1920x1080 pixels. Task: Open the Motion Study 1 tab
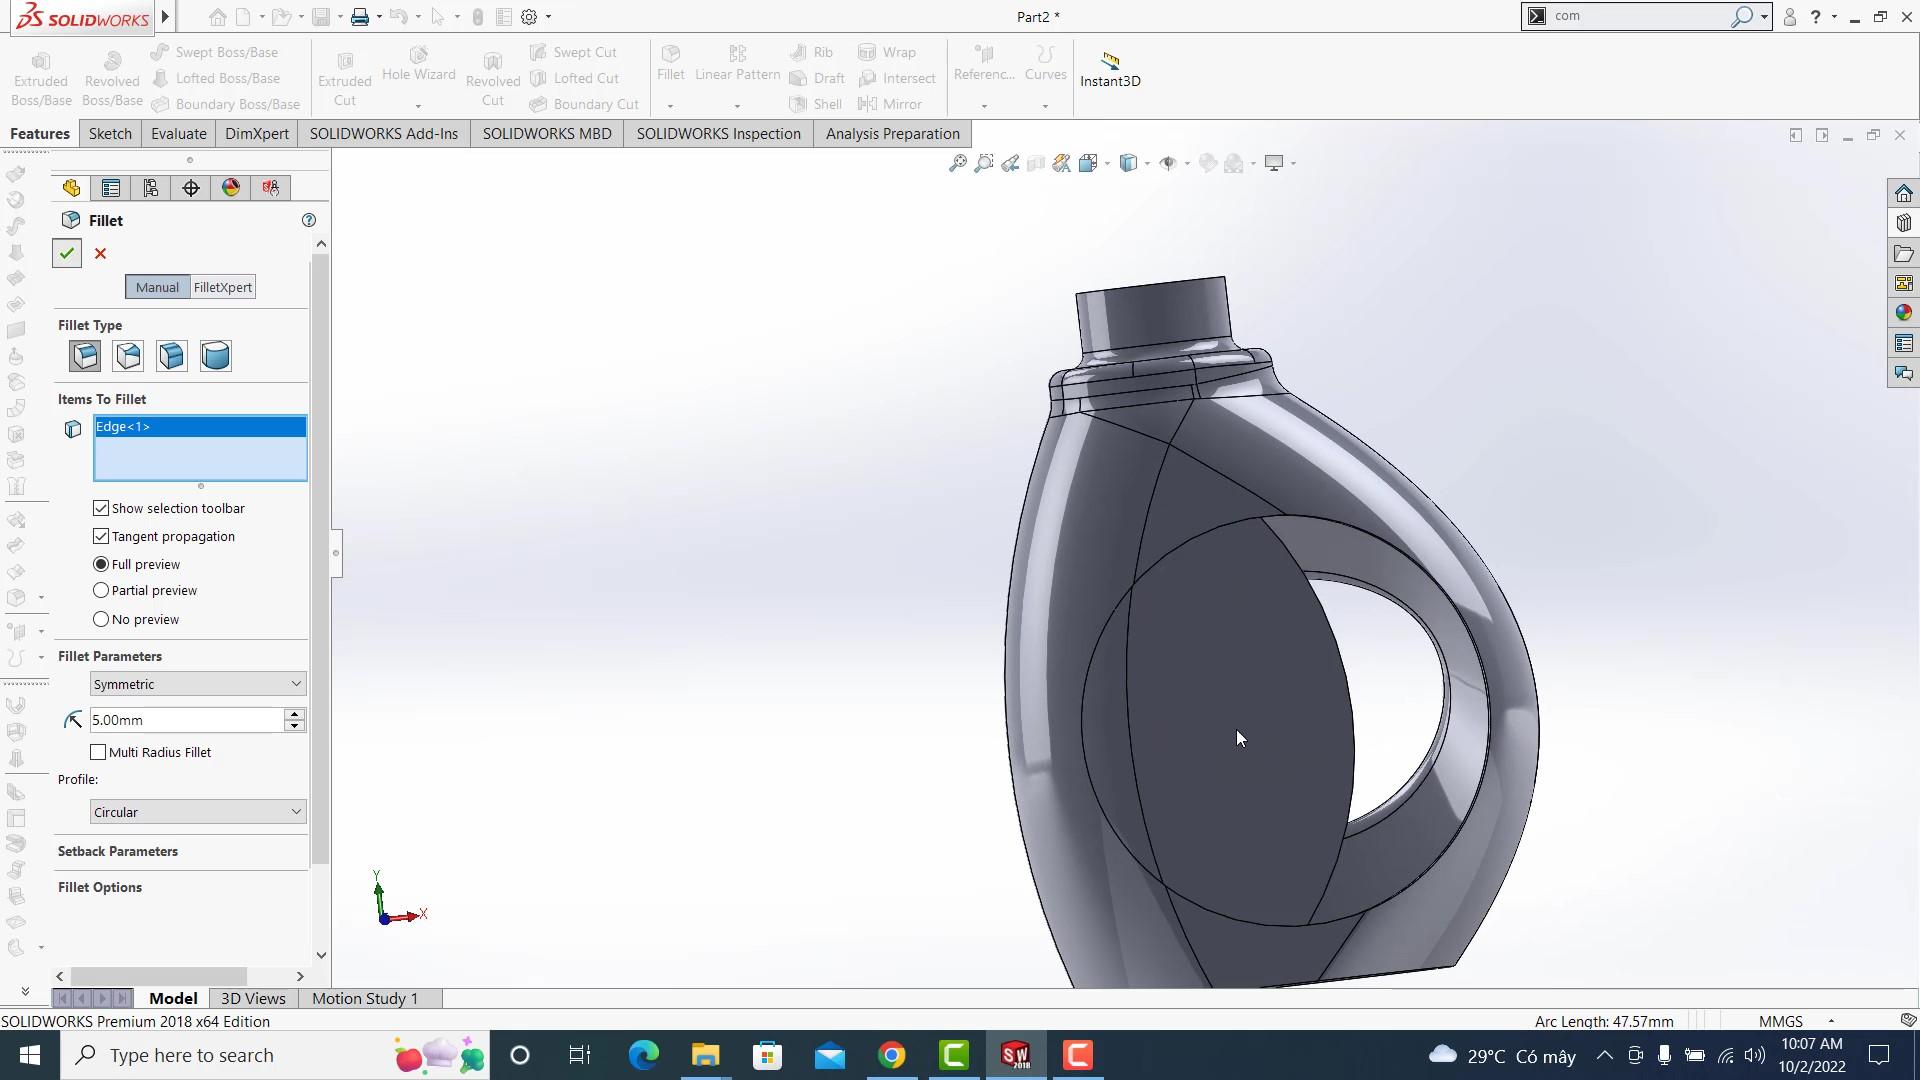click(365, 998)
